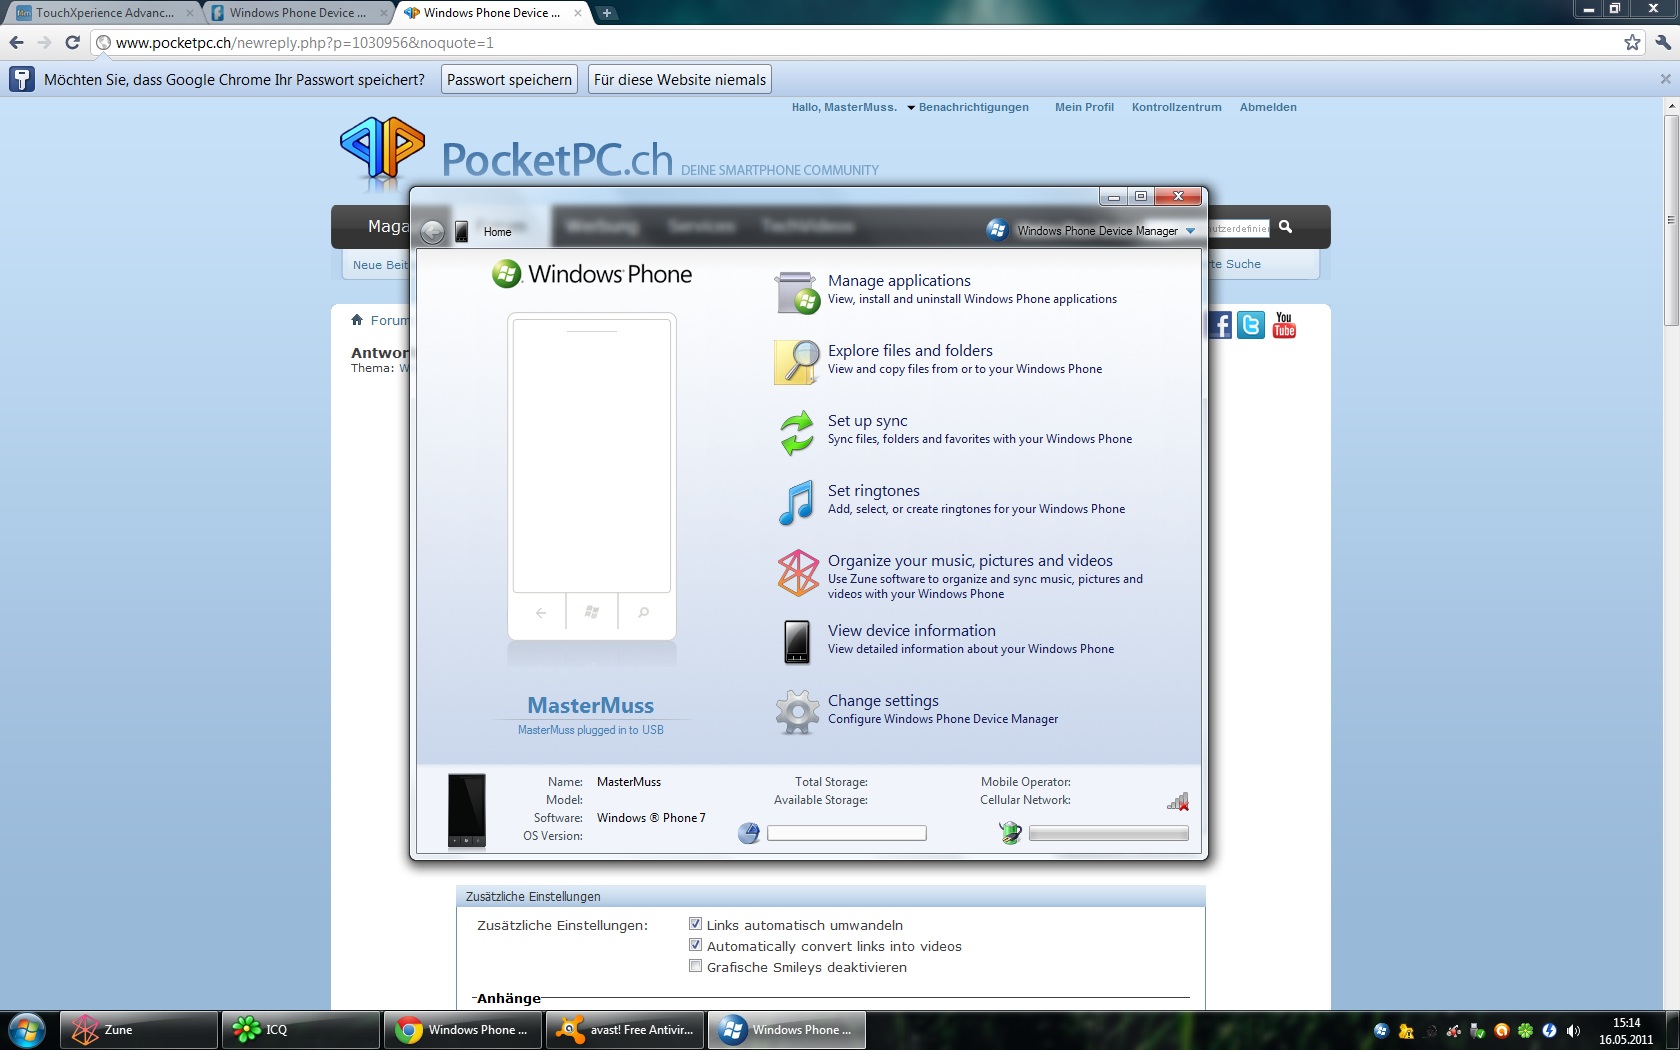The height and width of the screenshot is (1050, 1680).
Task: Click the site search input field
Action: click(1239, 228)
